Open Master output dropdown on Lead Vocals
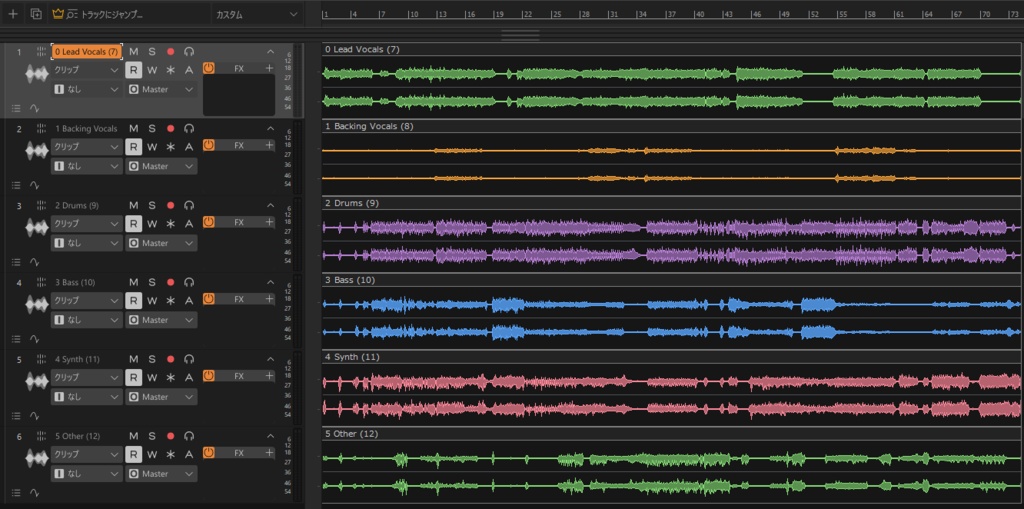1024x509 pixels. point(161,90)
